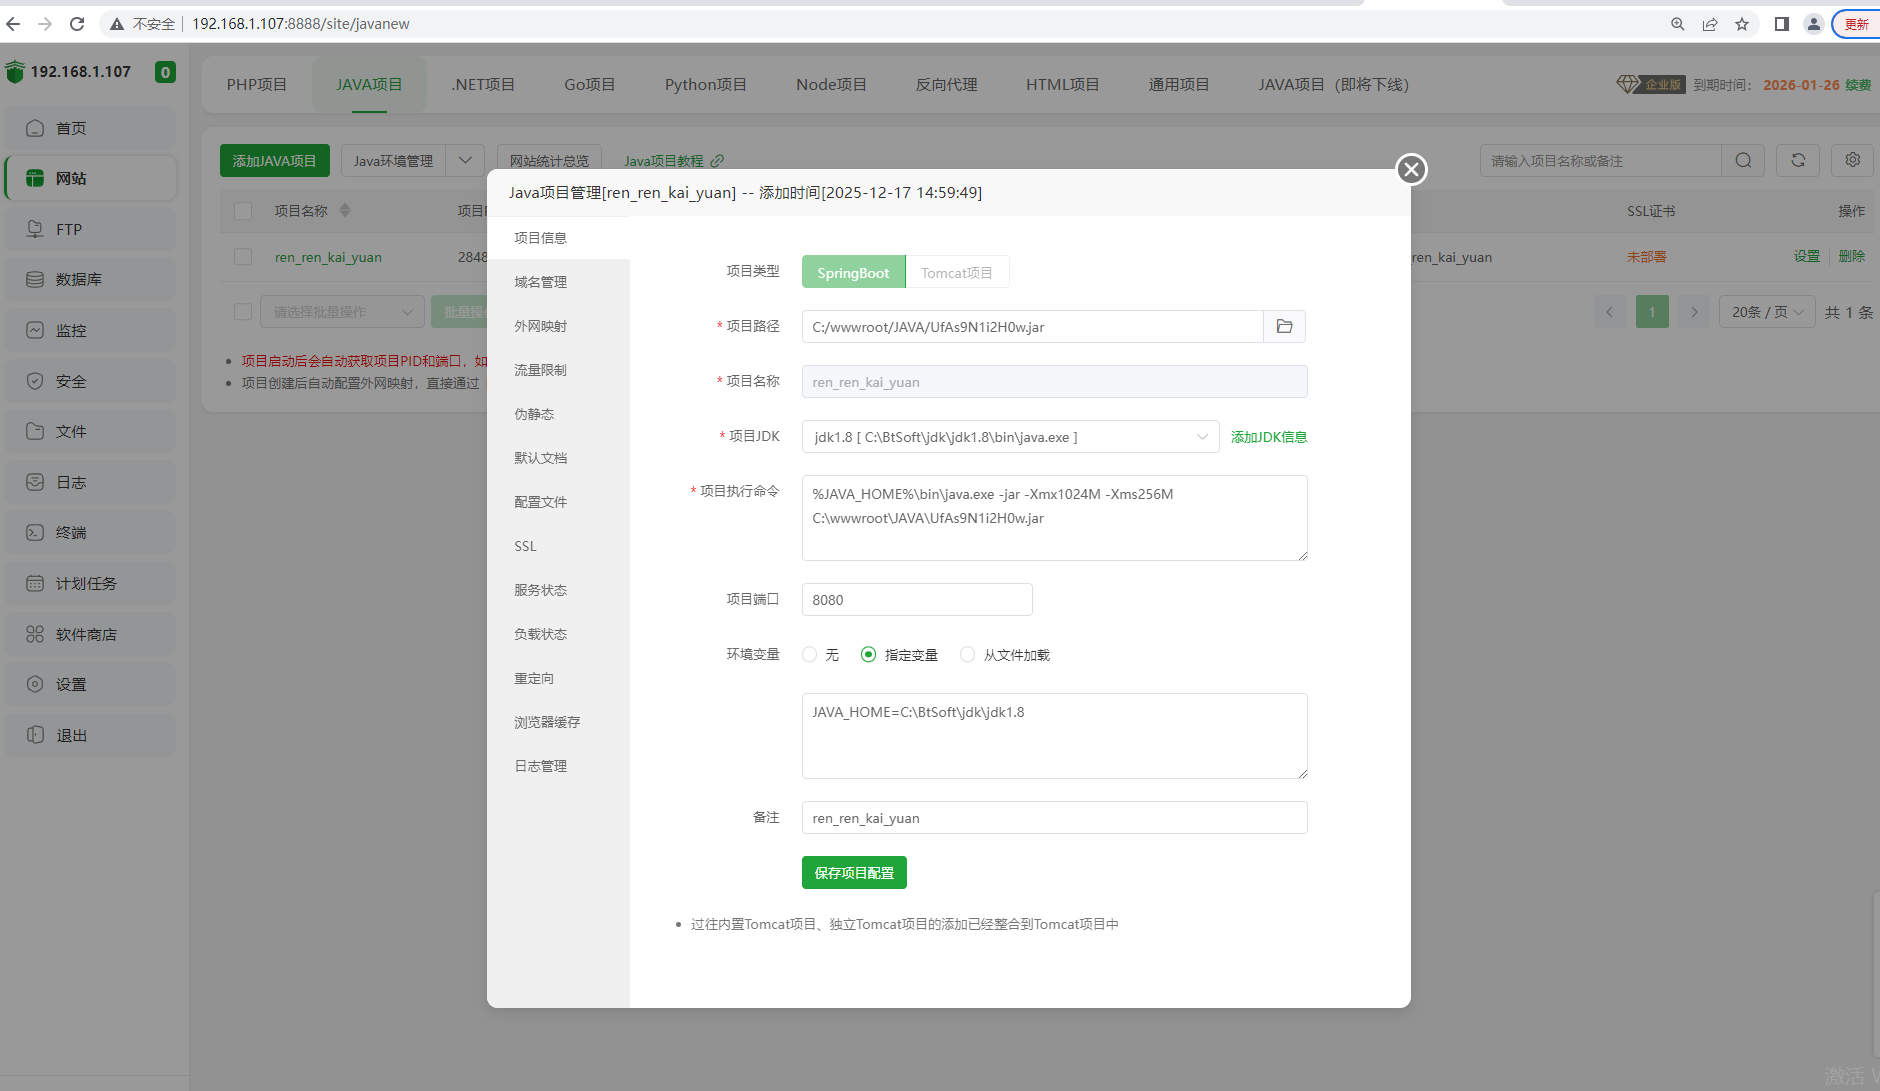
Task: Close the Java project management dialog
Action: tap(1411, 170)
